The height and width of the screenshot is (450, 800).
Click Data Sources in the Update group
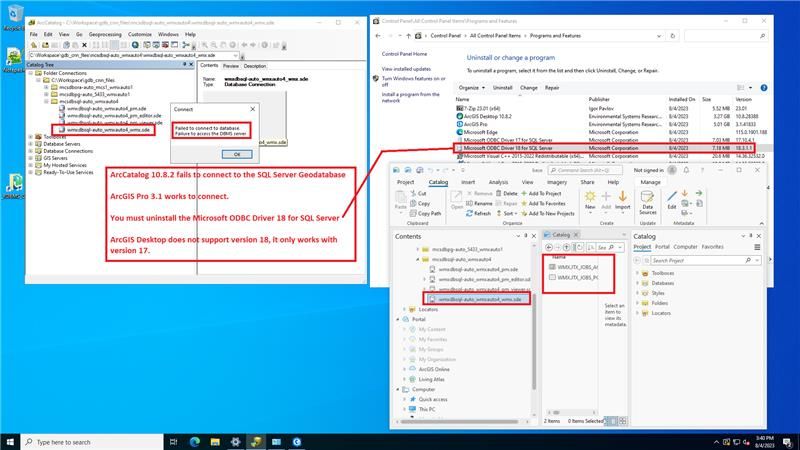[x=647, y=203]
